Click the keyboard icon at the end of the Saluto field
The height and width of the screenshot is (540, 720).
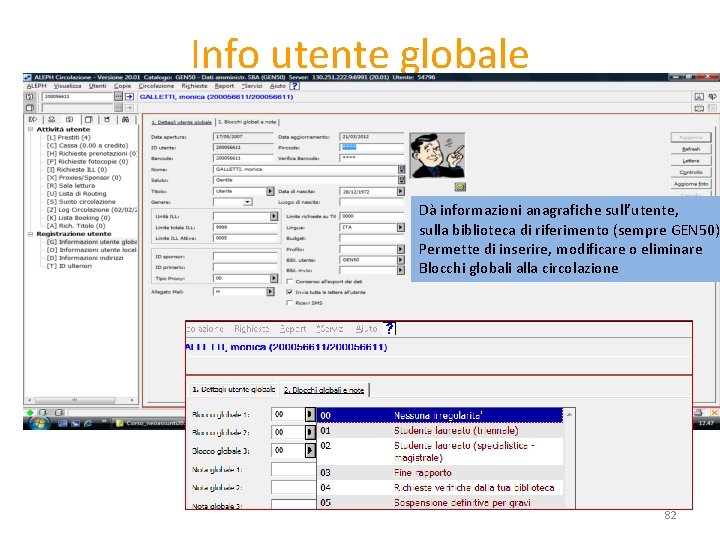click(x=402, y=180)
